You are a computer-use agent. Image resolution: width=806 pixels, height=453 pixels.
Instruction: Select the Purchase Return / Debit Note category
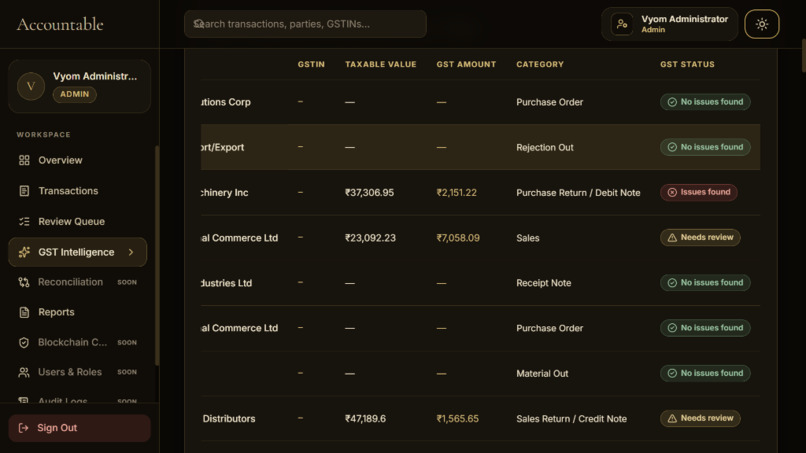click(x=578, y=193)
